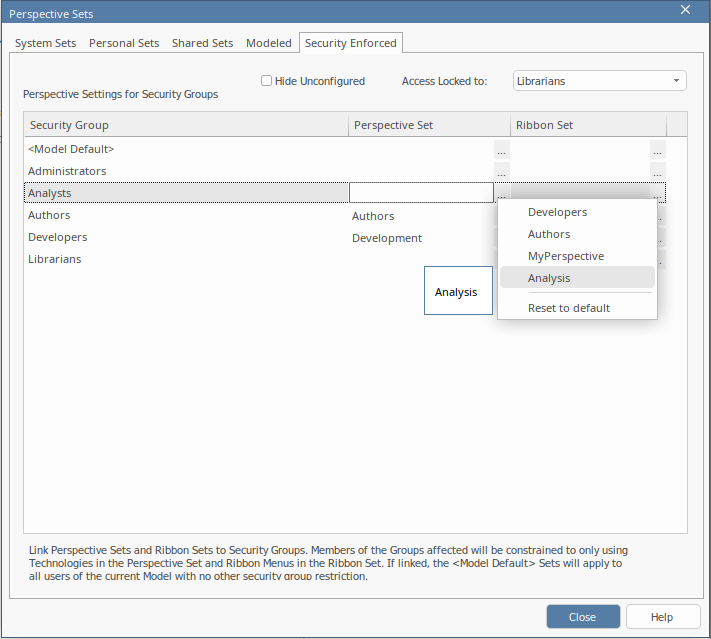Select MyPerspective from the popup menu
The image size is (711, 639).
(565, 256)
